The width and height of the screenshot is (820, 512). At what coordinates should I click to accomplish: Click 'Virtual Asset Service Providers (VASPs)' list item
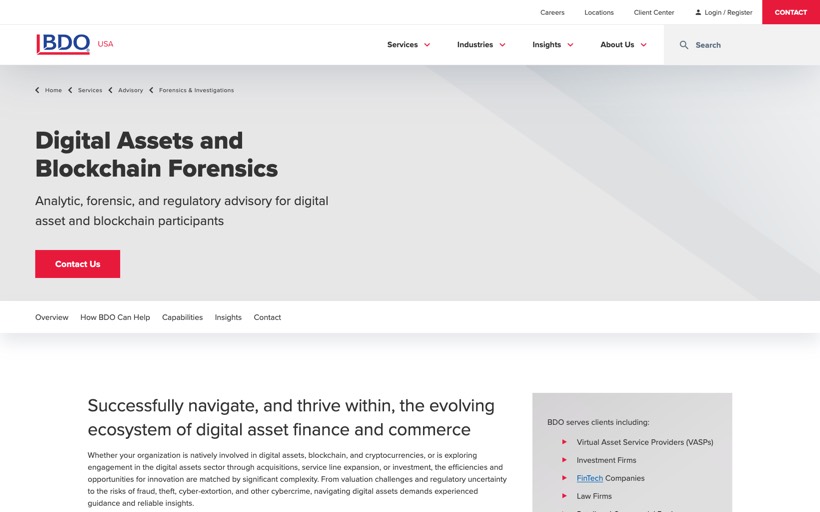point(645,442)
